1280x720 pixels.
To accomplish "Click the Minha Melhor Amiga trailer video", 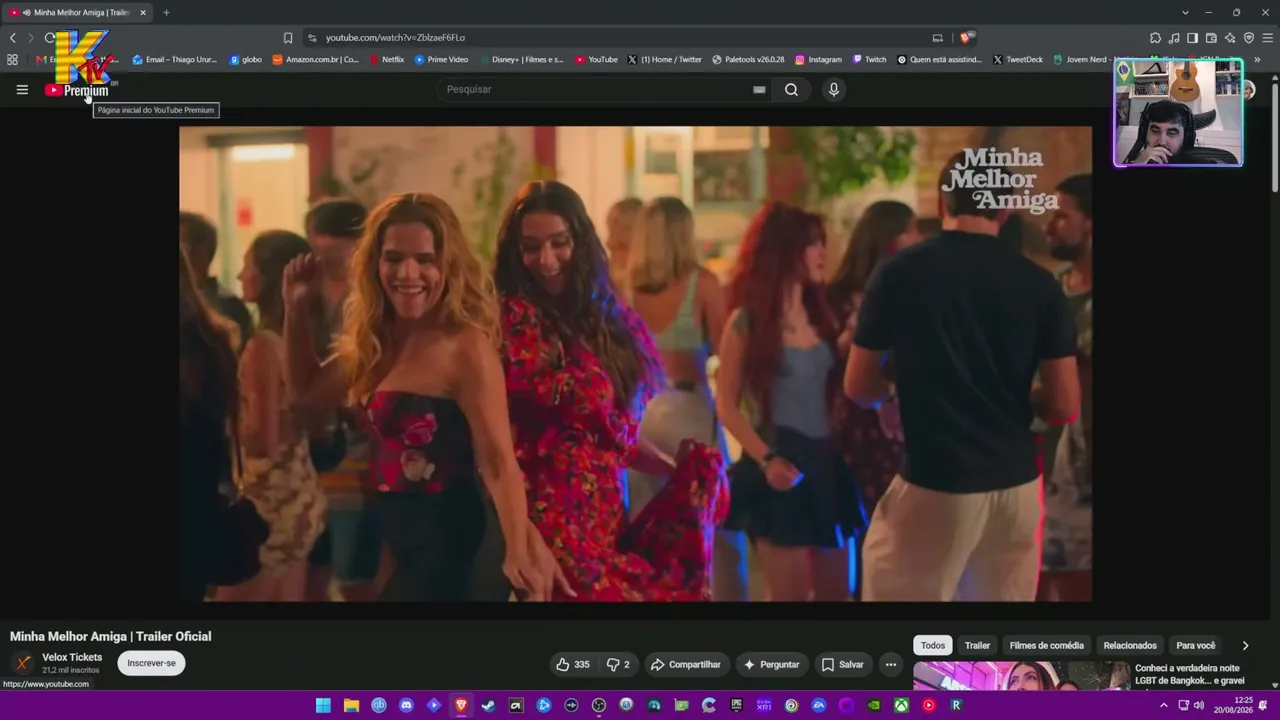I will [x=635, y=364].
